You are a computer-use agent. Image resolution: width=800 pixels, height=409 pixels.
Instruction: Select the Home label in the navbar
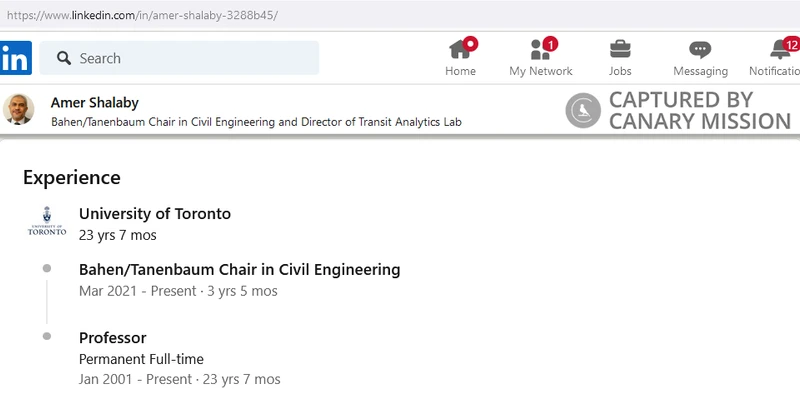click(460, 71)
